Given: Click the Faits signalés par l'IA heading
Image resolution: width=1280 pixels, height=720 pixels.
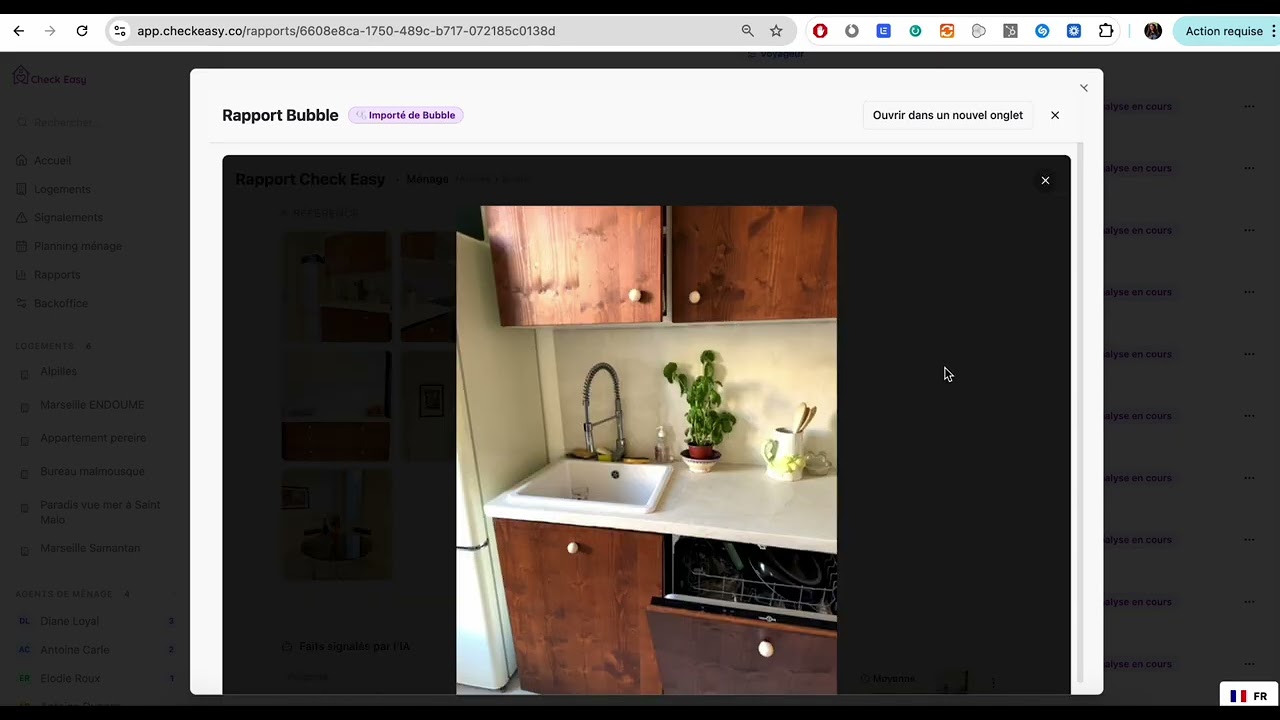Looking at the screenshot, I should pos(354,647).
